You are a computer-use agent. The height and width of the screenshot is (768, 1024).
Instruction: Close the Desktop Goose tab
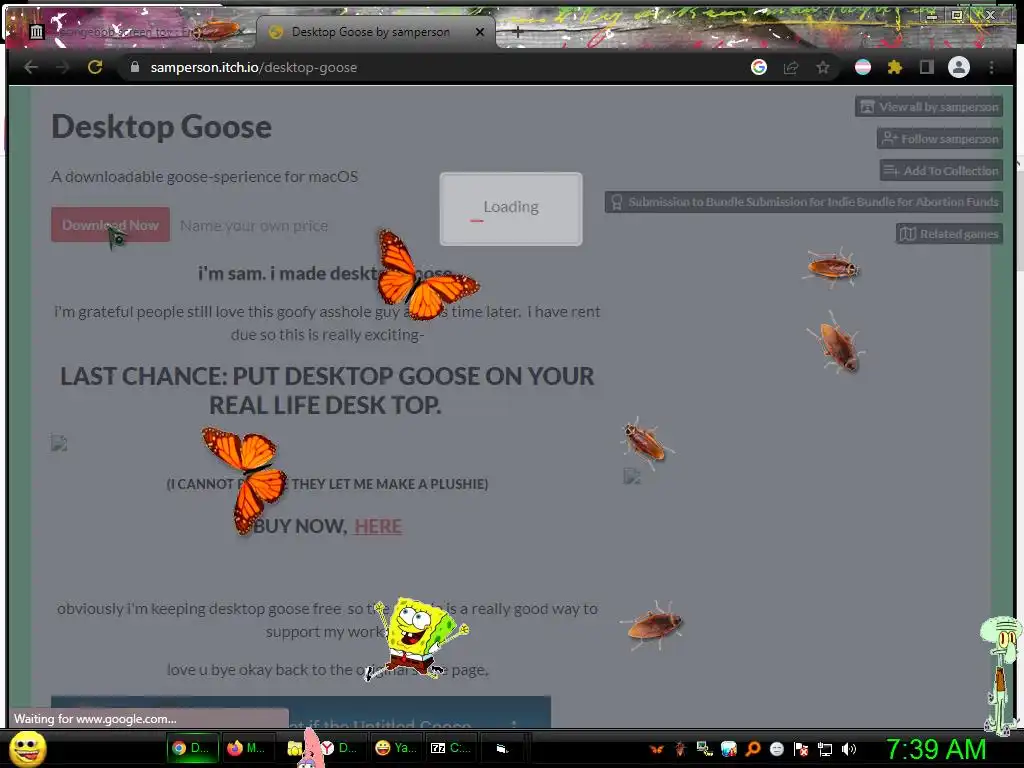click(x=480, y=31)
